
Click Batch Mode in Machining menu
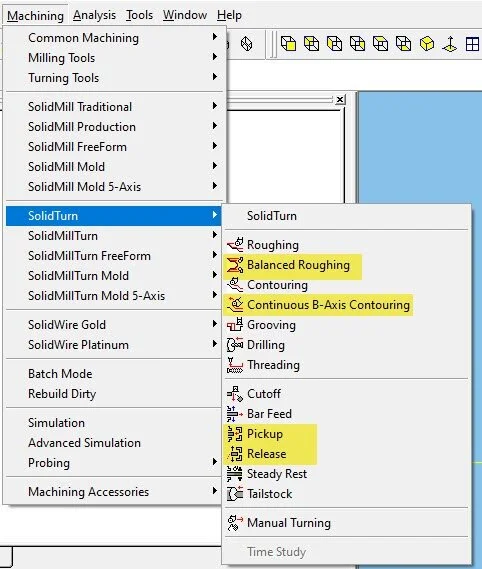60,374
